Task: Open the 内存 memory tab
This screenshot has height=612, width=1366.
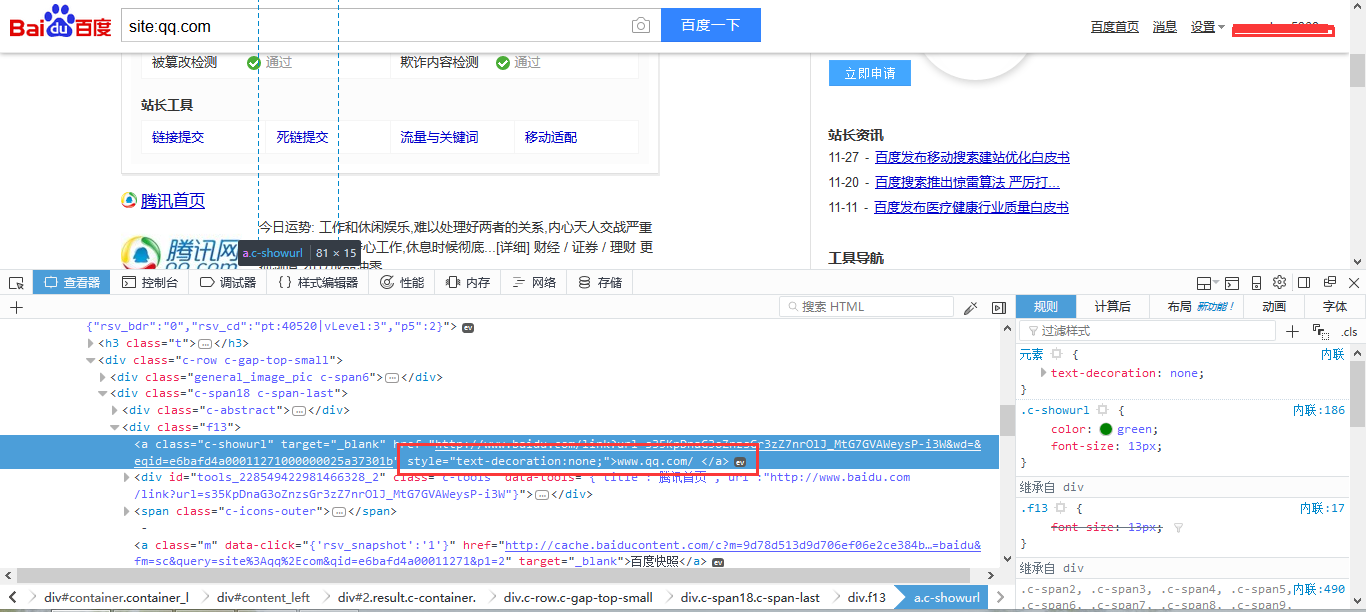Action: click(x=468, y=283)
